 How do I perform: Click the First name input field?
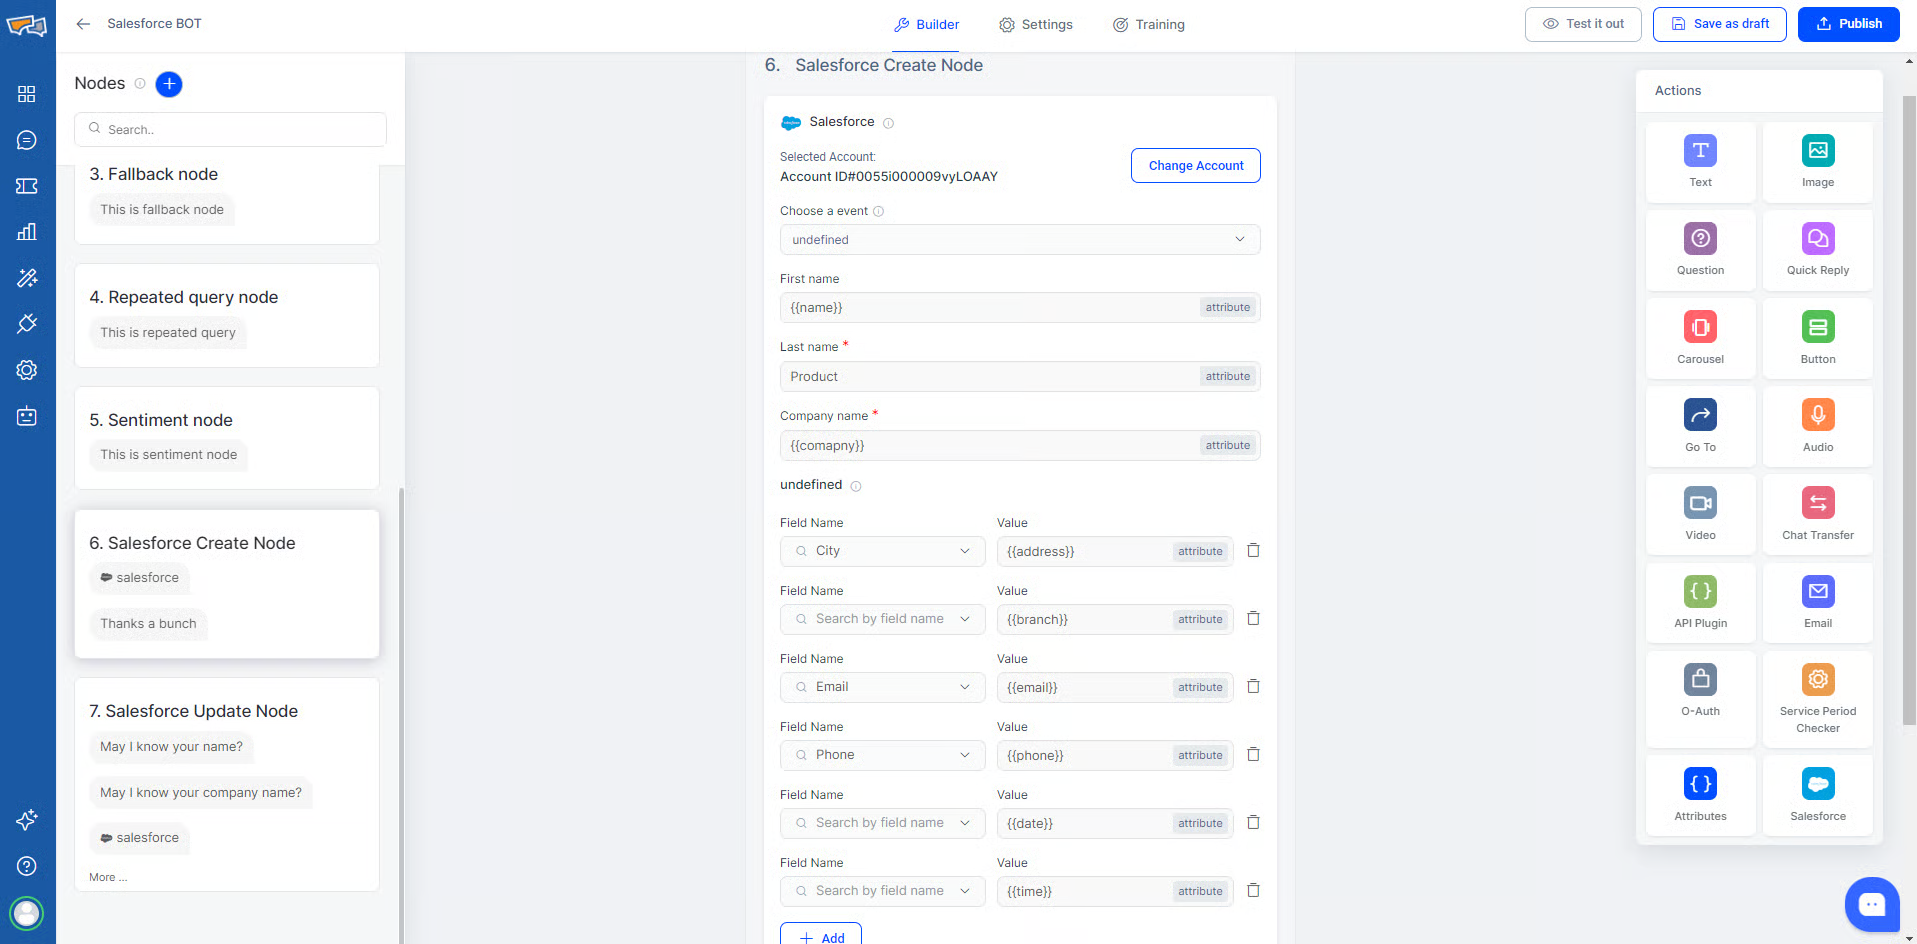click(x=1019, y=308)
